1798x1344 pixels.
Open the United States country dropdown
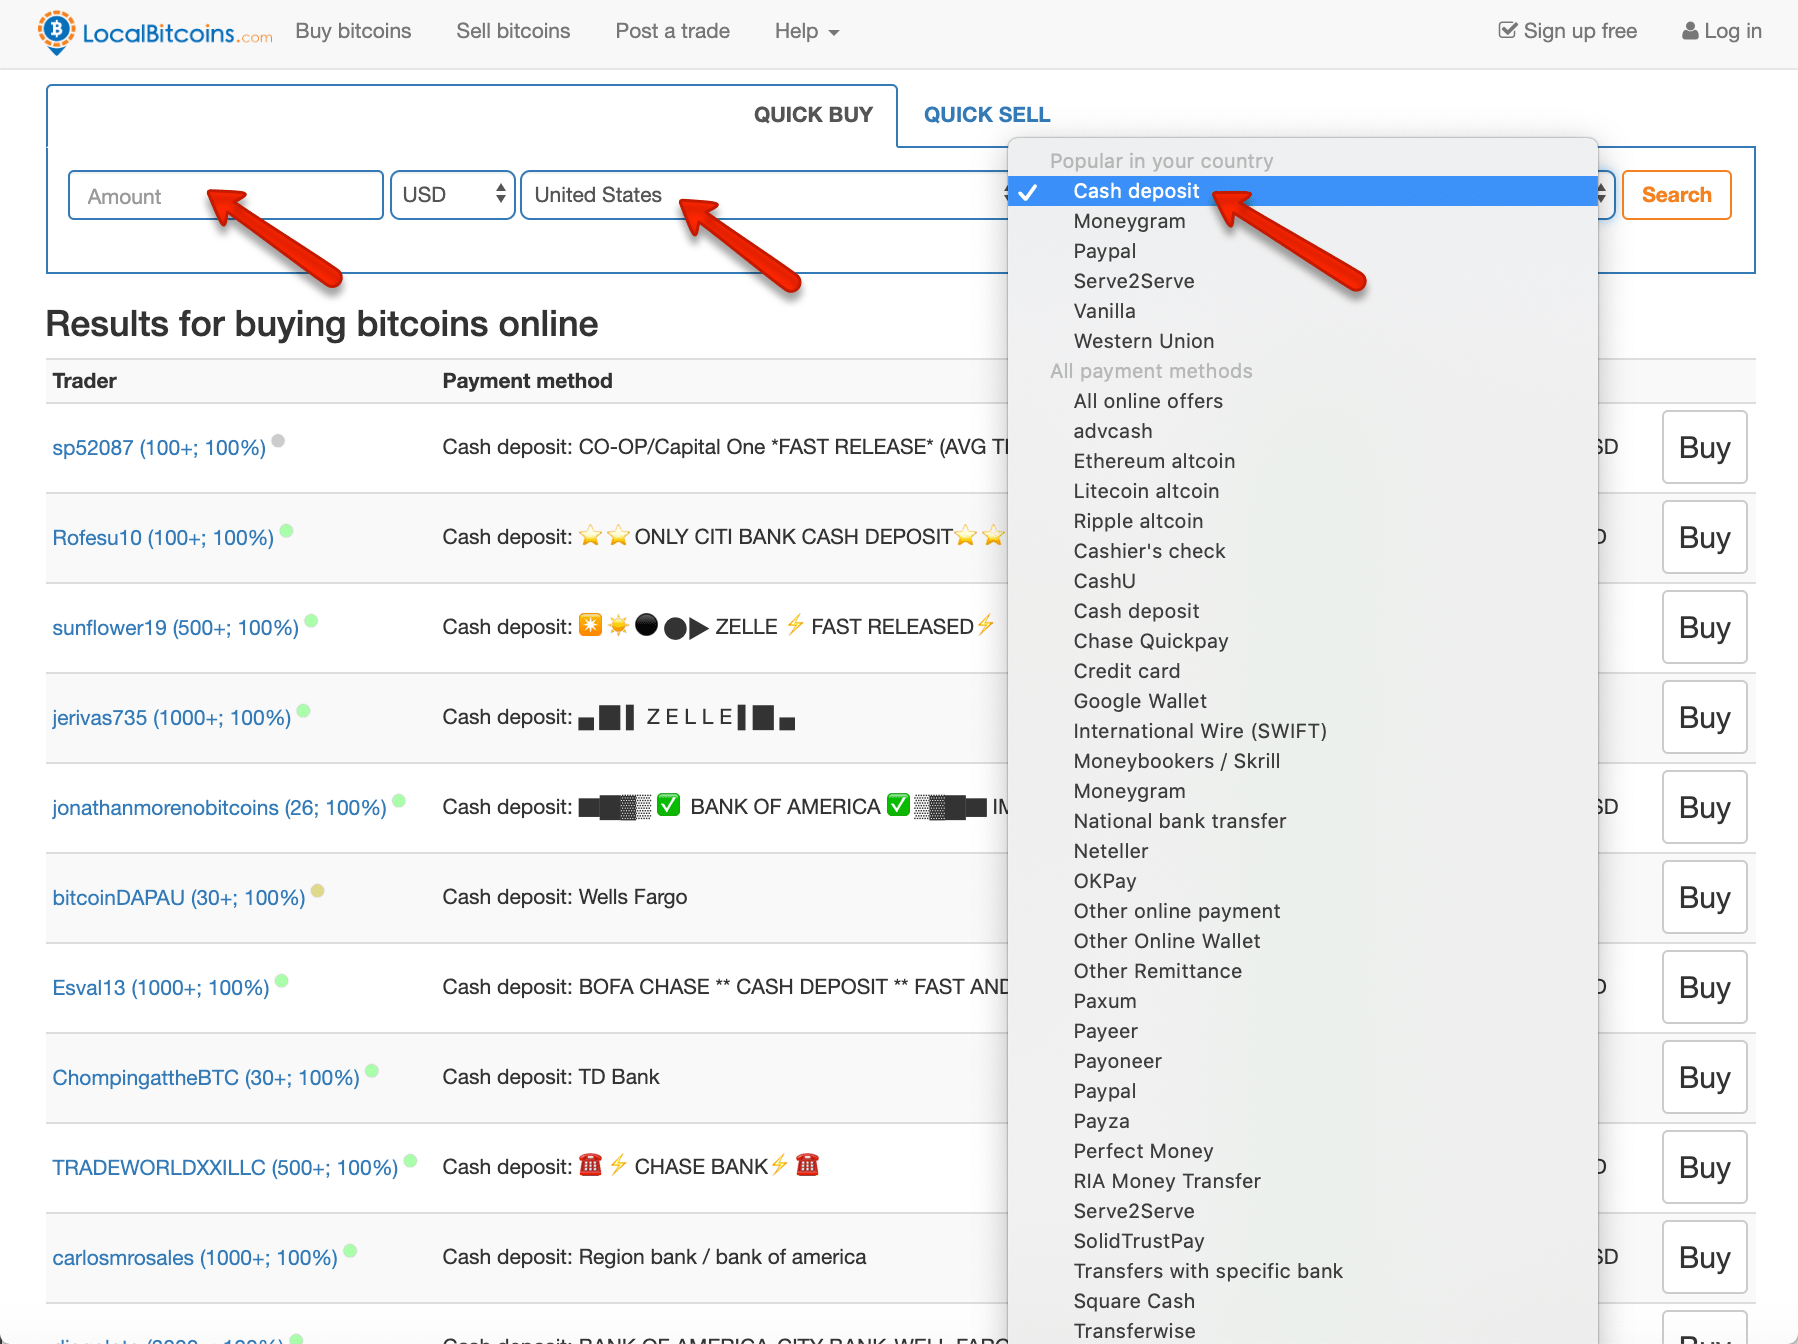(766, 195)
